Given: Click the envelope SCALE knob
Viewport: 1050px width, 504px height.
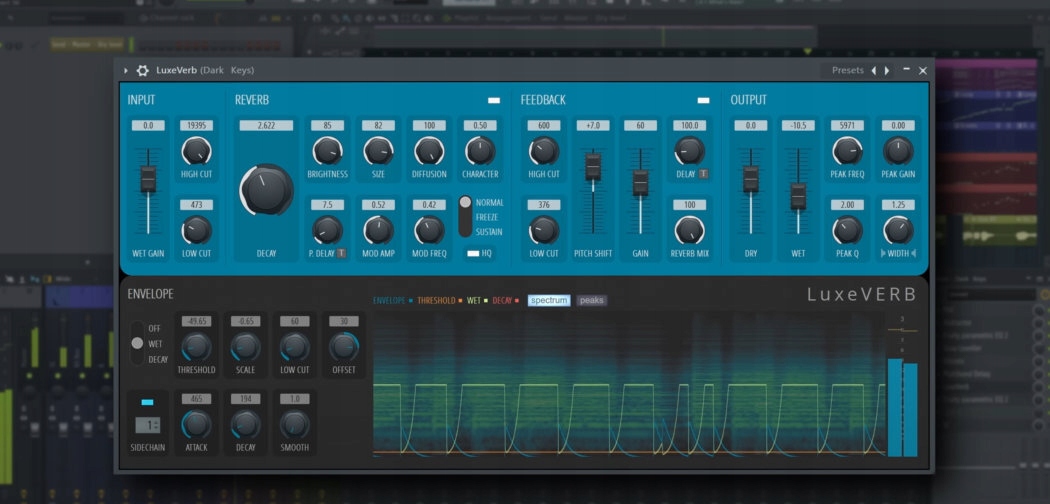Looking at the screenshot, I should 246,347.
